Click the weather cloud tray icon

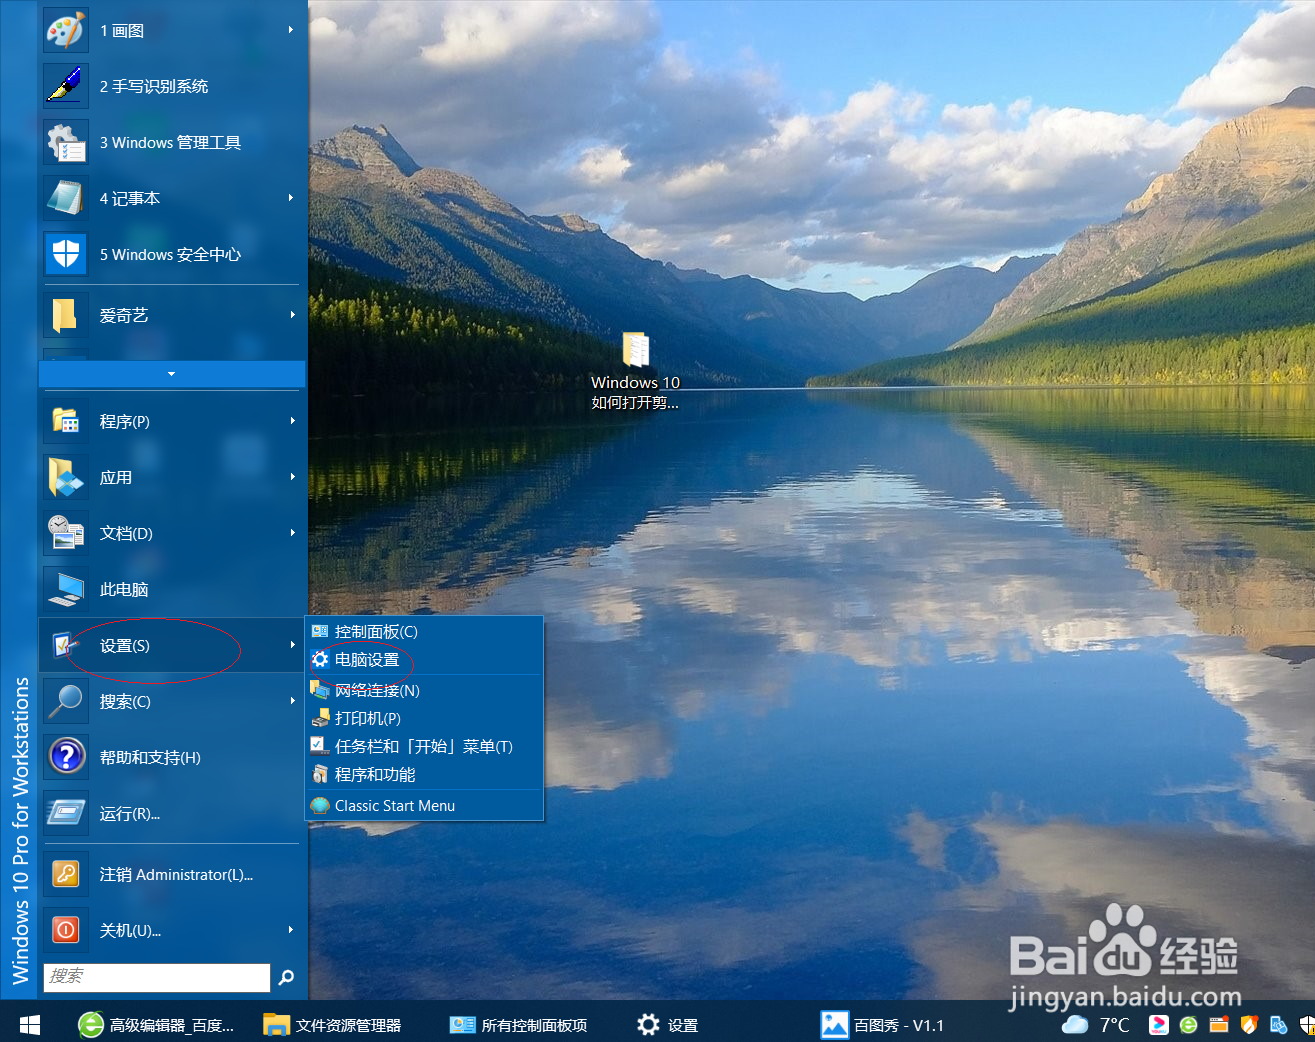click(1075, 1025)
